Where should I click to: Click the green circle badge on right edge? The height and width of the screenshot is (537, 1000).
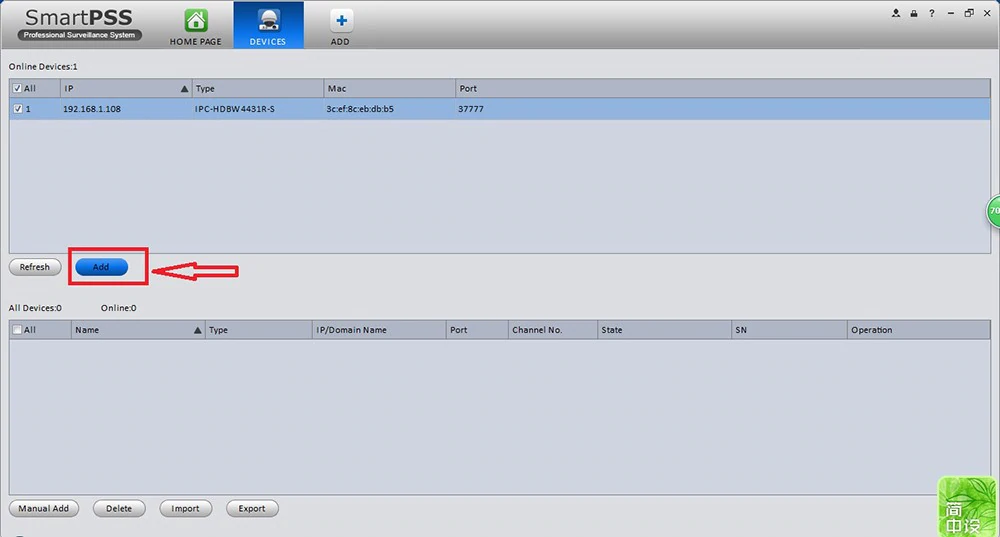click(993, 211)
